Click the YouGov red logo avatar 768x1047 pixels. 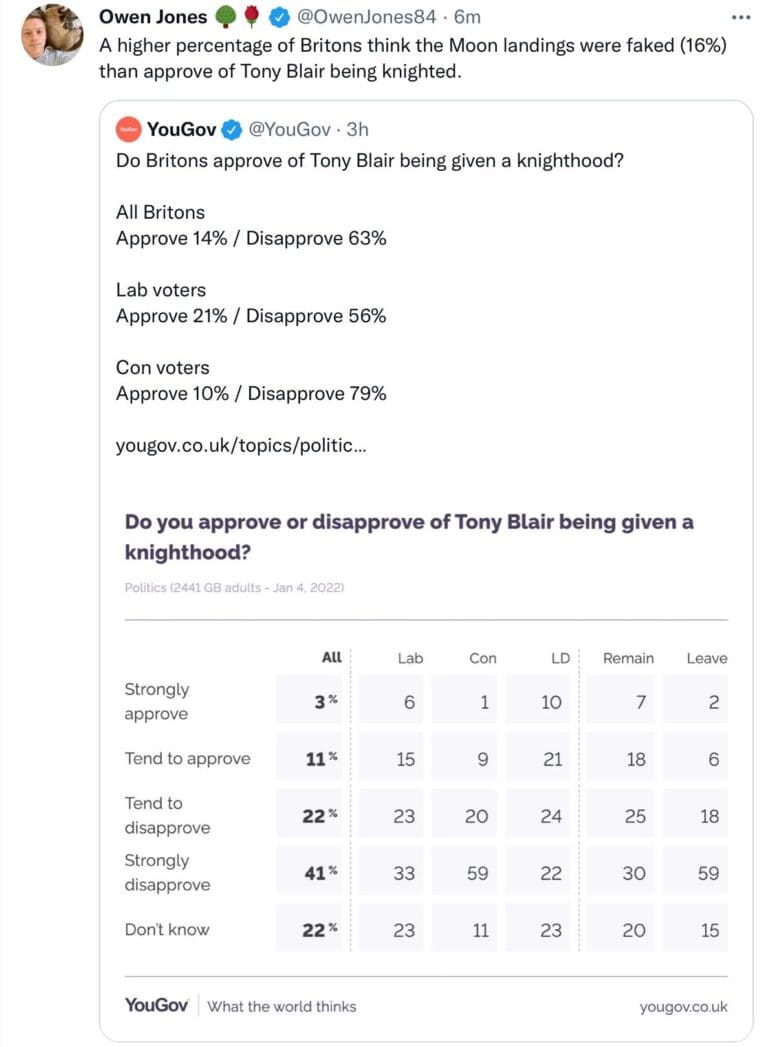129,129
